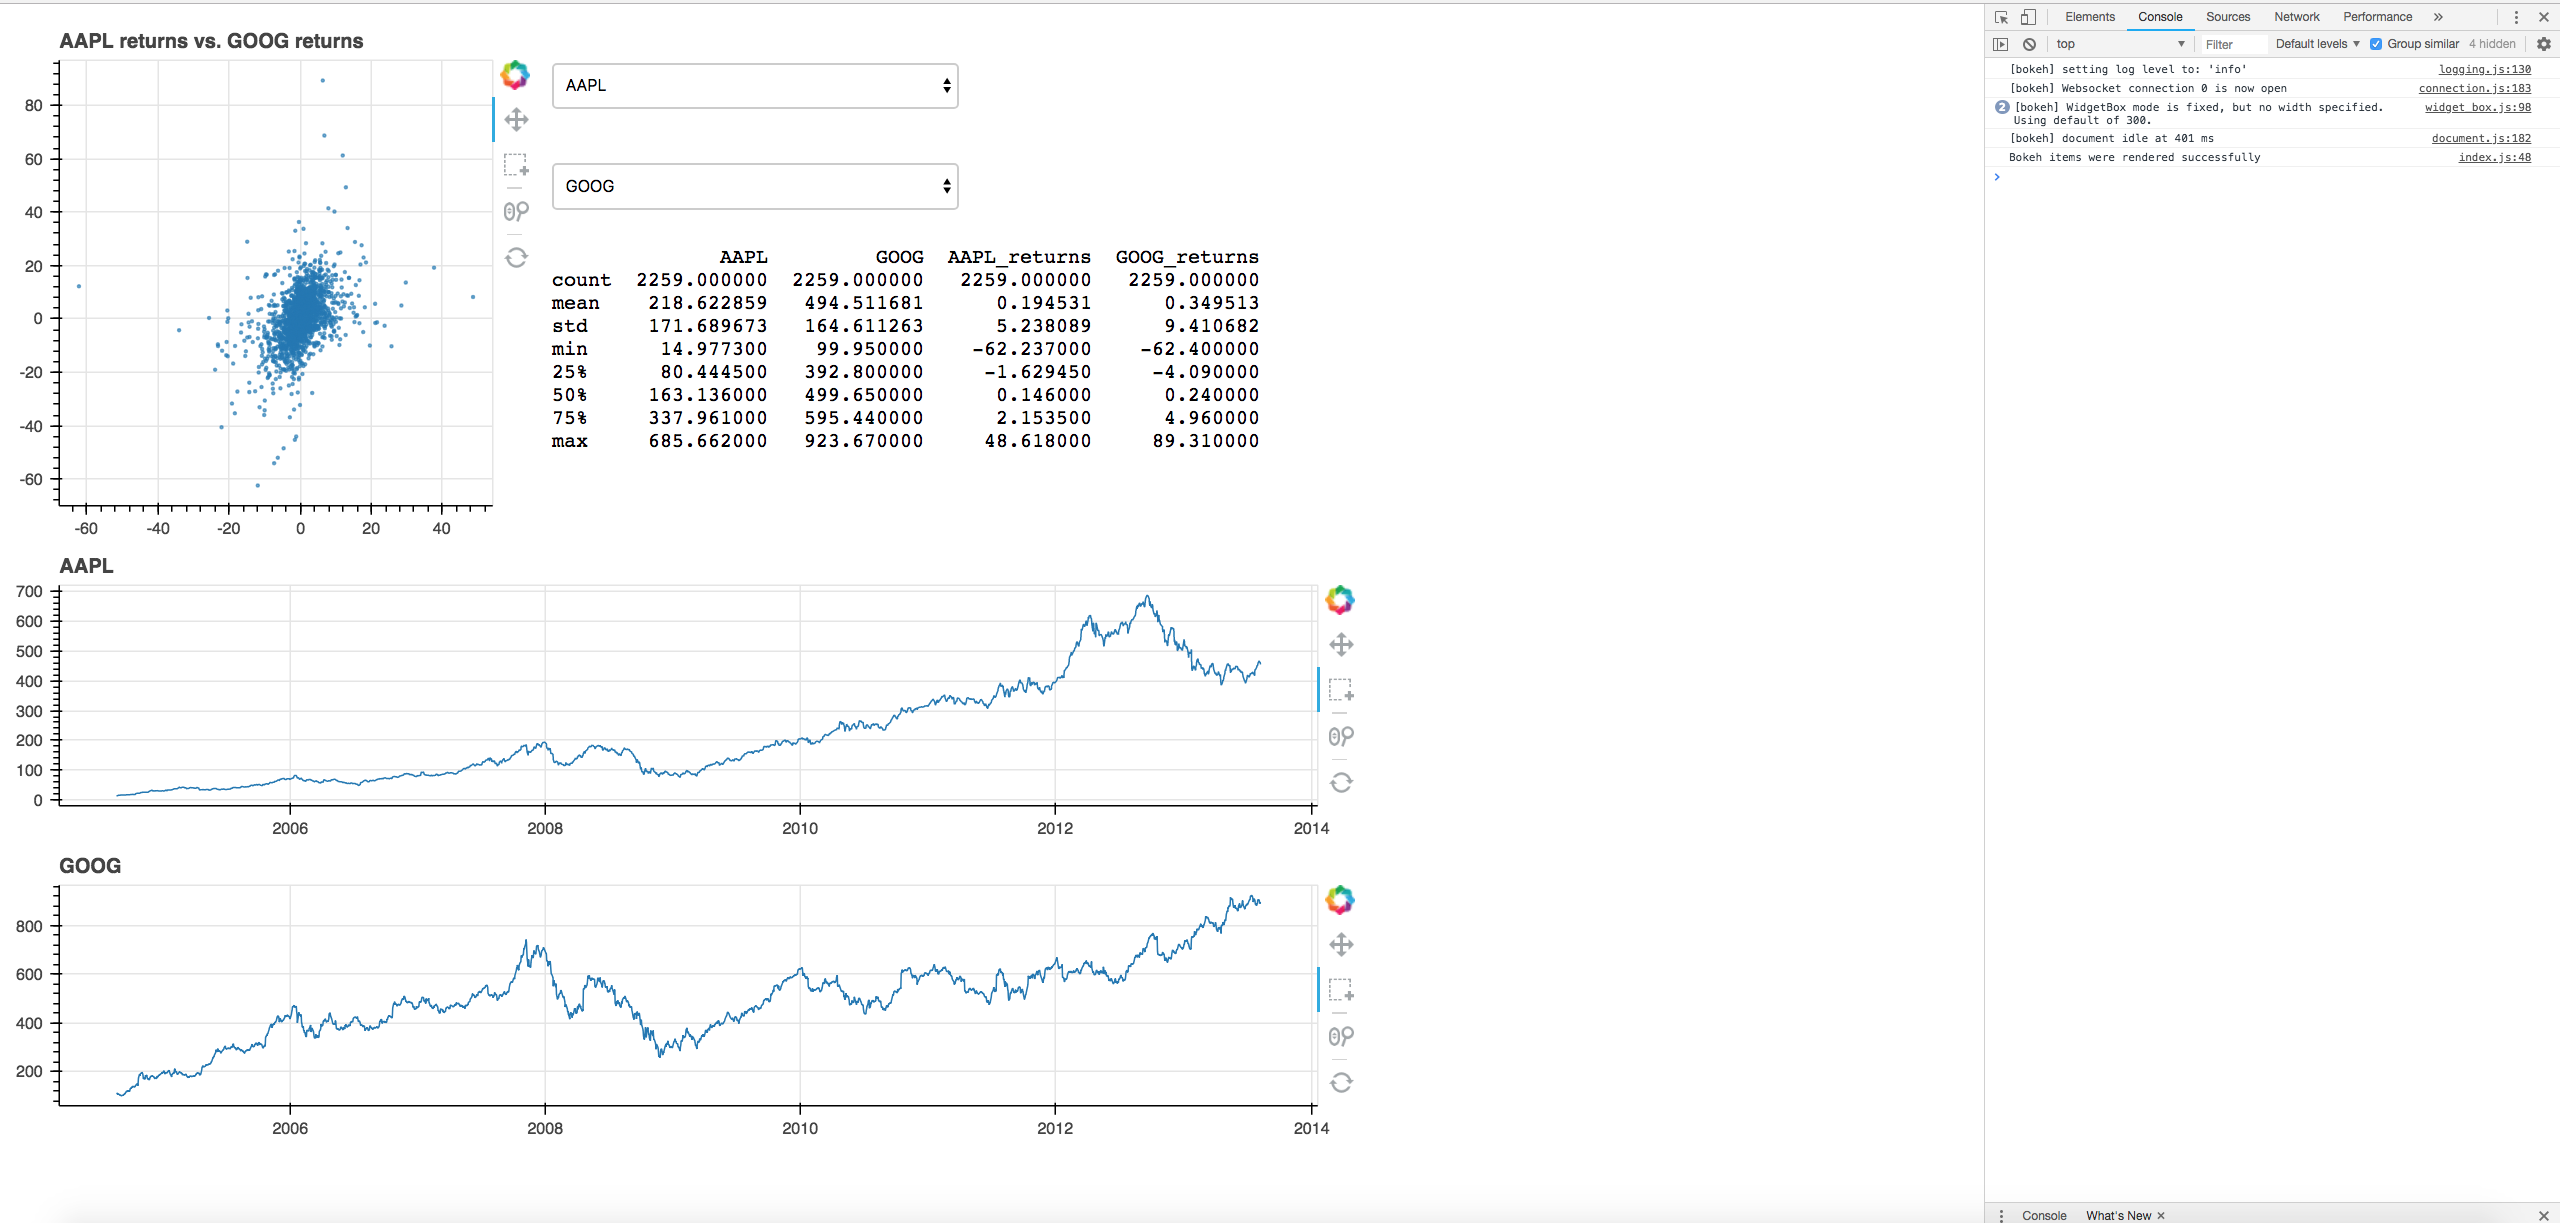Close the bottom drawer

2544,1215
